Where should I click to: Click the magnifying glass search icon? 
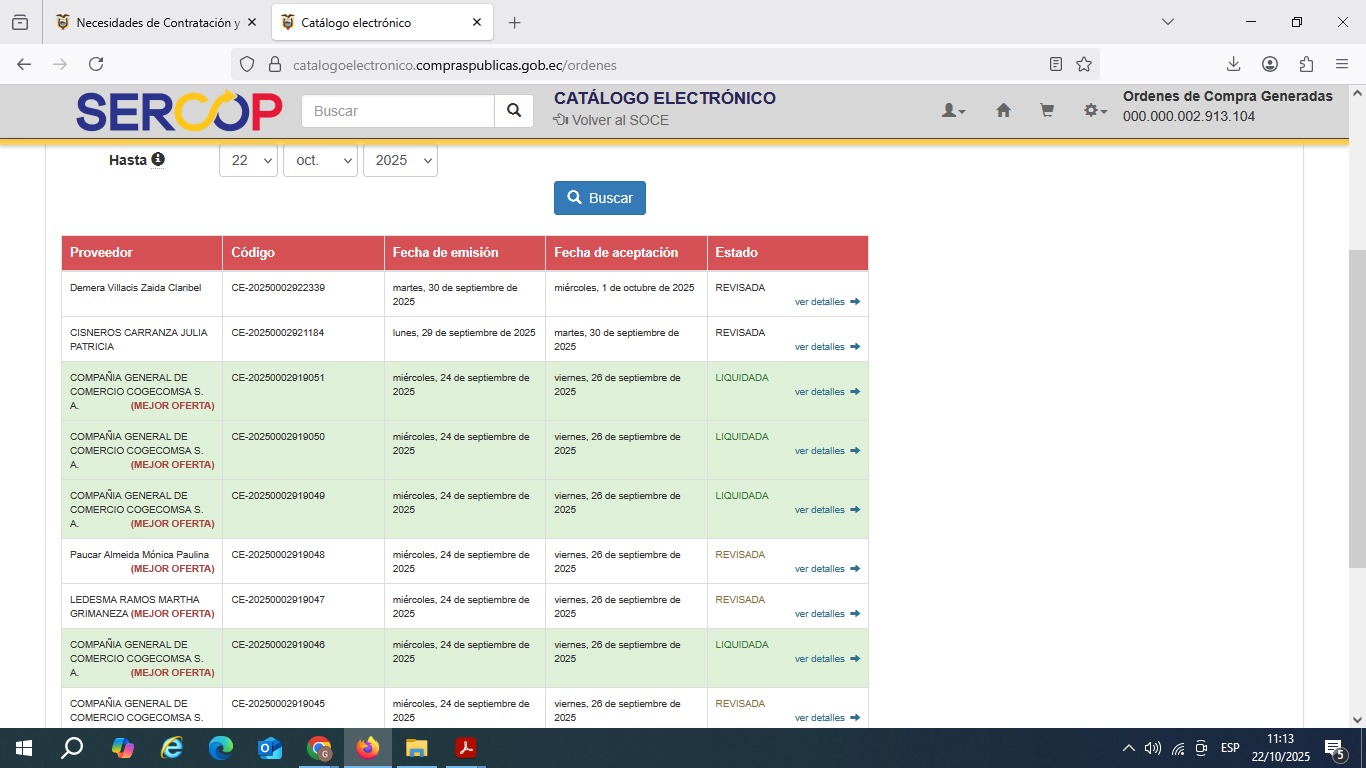pos(514,111)
